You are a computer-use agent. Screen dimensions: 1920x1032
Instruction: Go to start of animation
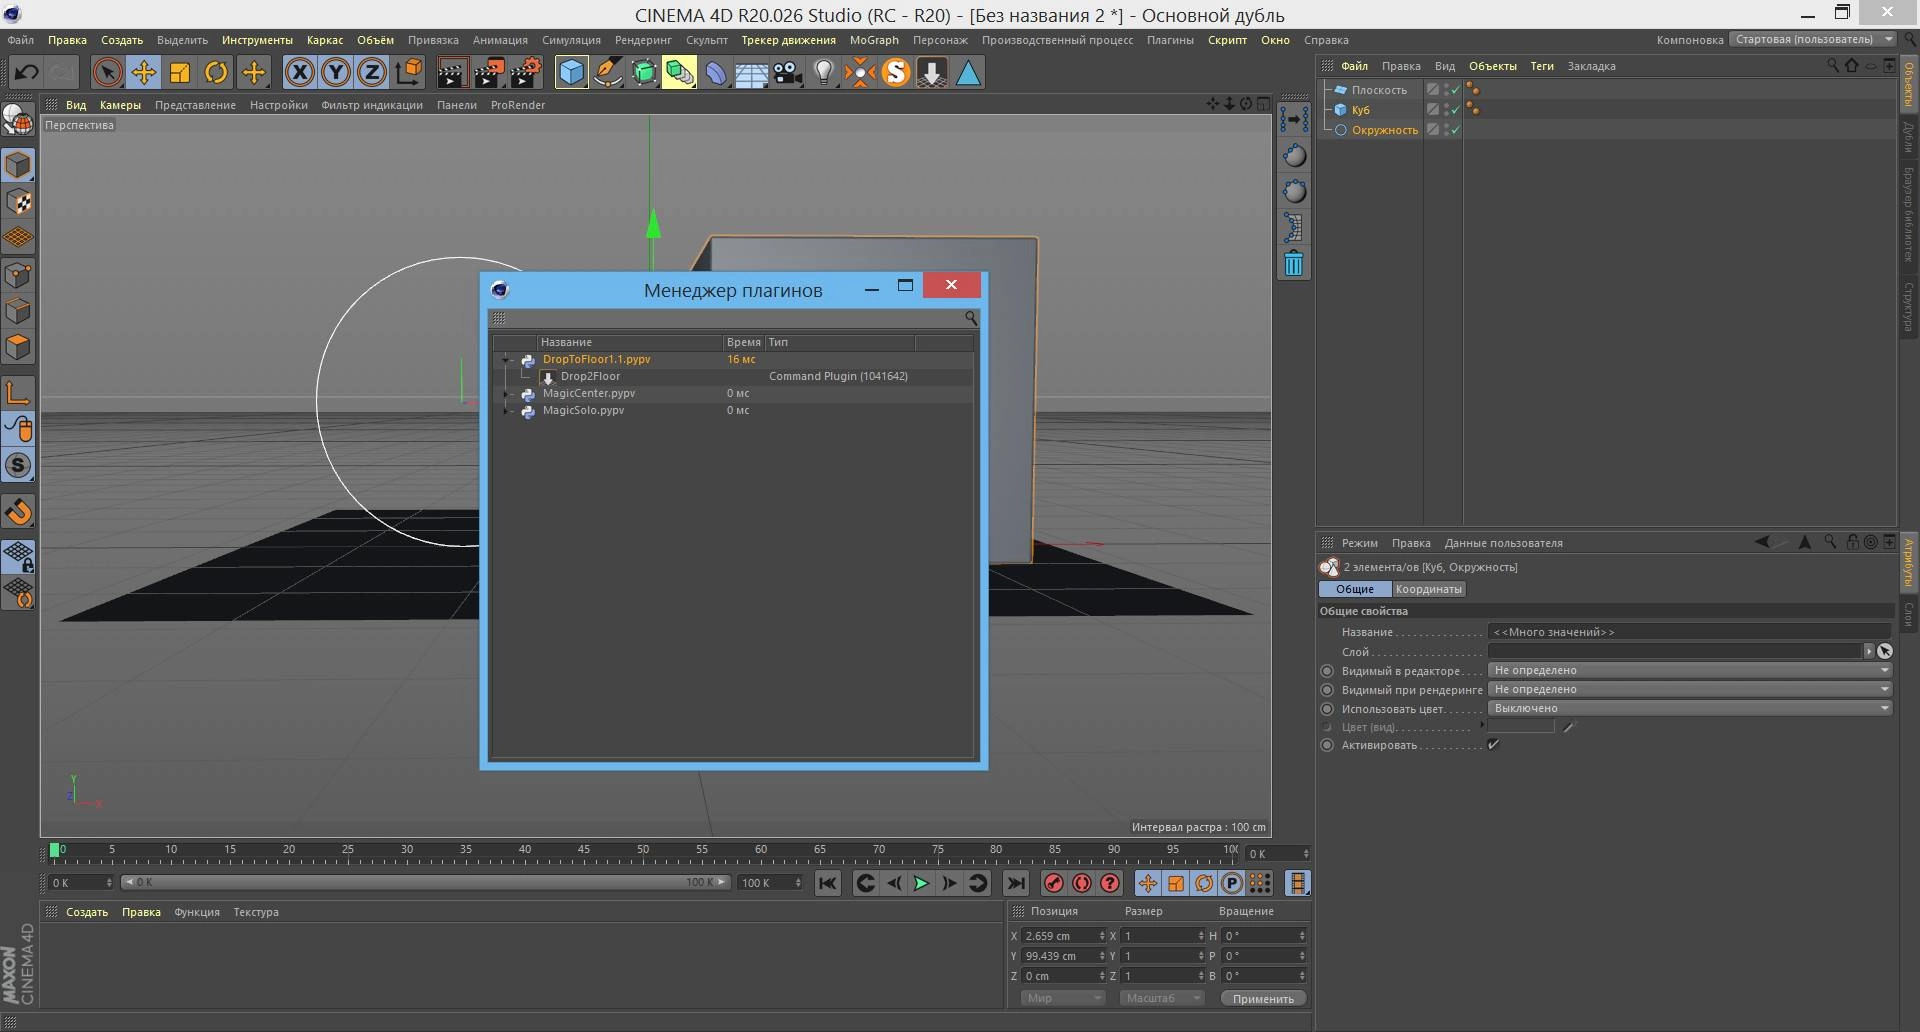pos(827,883)
